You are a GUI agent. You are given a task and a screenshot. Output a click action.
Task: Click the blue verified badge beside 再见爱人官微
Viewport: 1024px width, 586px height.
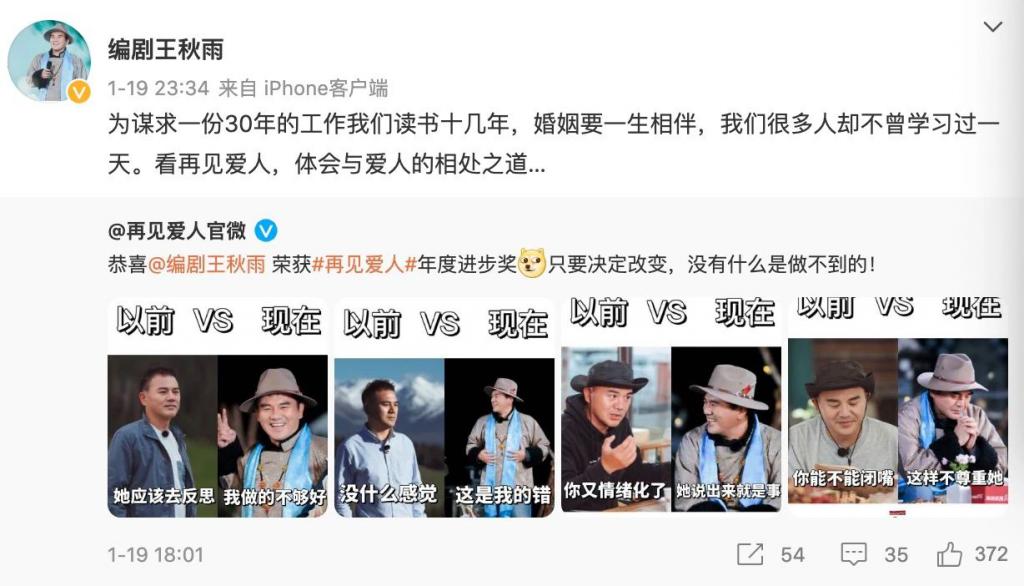coord(266,231)
